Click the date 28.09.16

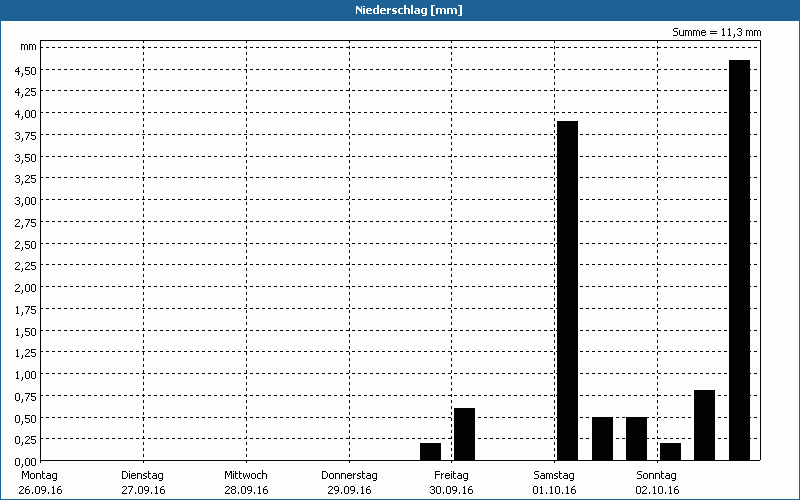pos(246,491)
